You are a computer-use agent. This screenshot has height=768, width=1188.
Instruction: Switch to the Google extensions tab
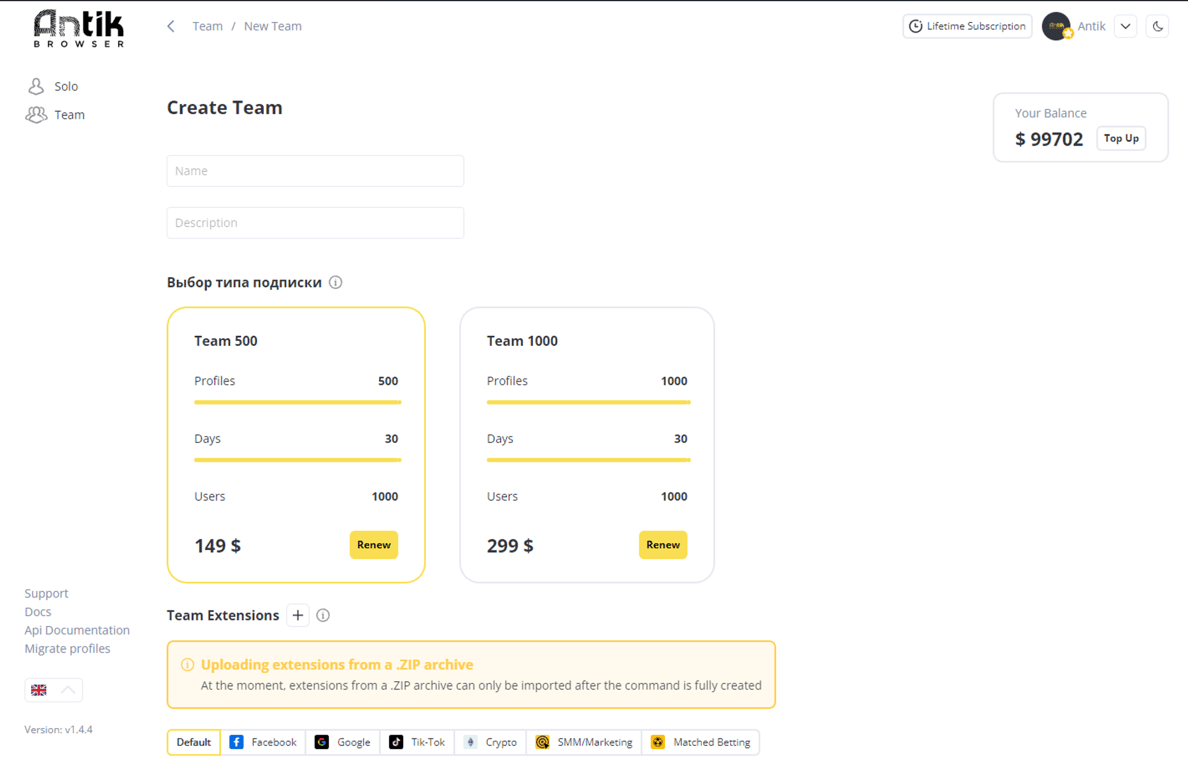[x=343, y=742]
